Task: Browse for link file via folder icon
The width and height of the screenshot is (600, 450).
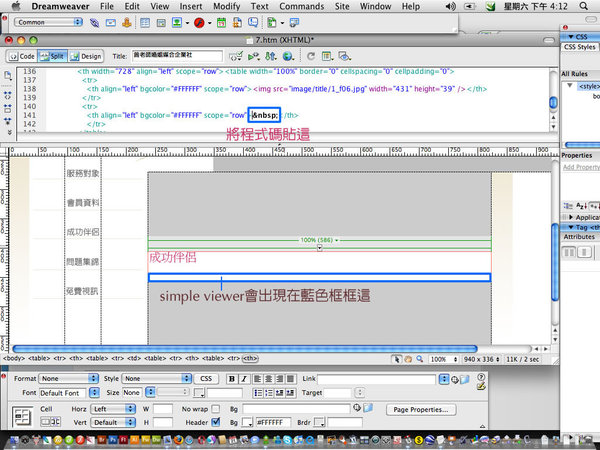Action: click(465, 379)
